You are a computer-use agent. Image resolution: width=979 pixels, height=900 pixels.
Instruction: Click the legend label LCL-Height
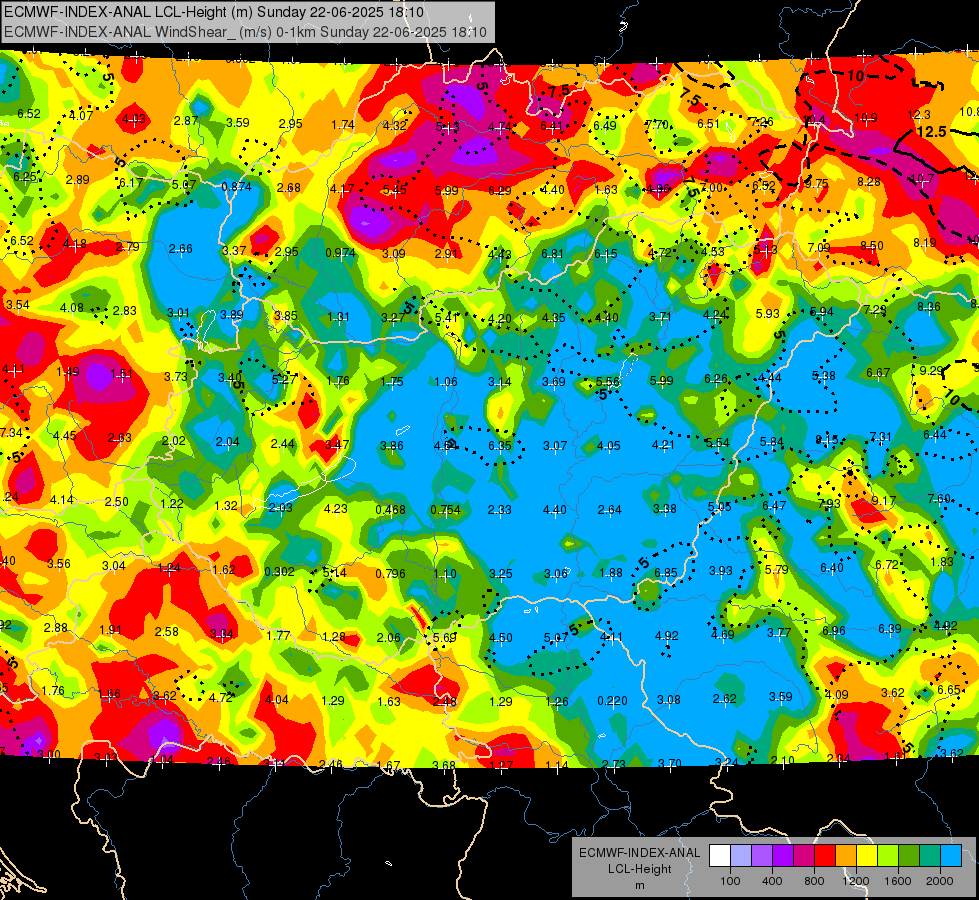(639, 869)
